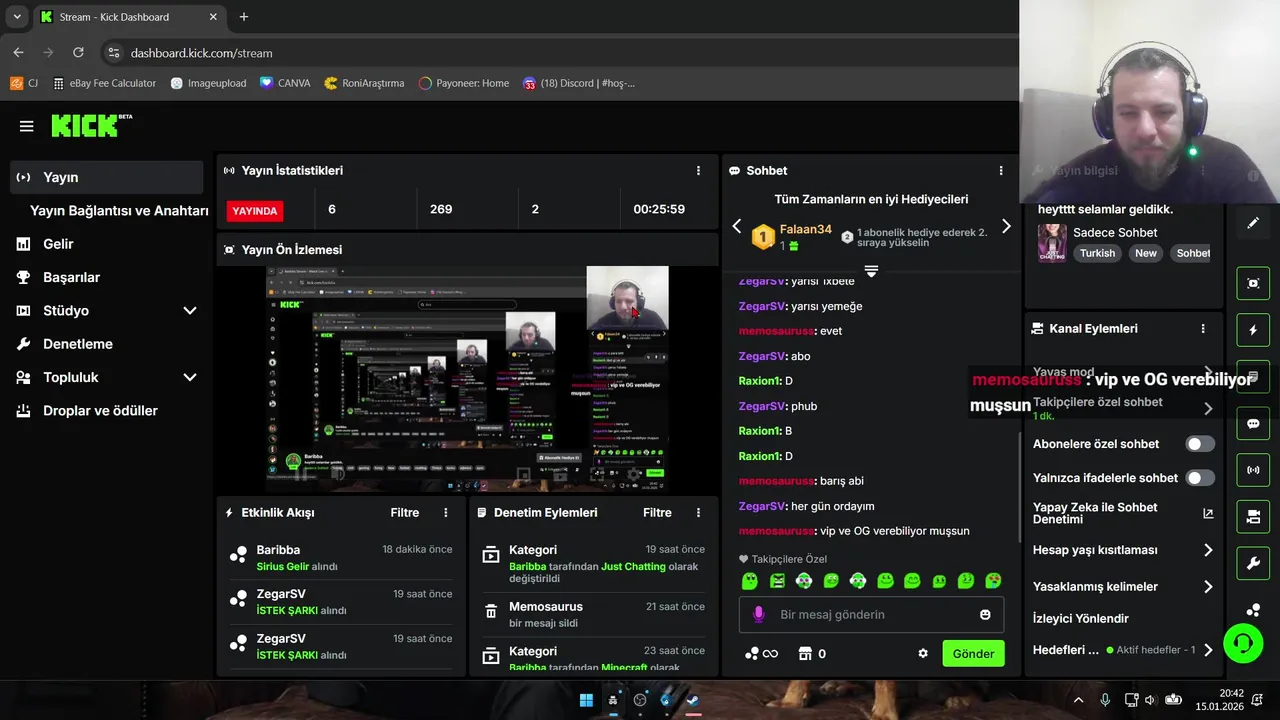1280x720 pixels.
Task: Toggle Abonelere özel sohbet switch
Action: [1200, 444]
